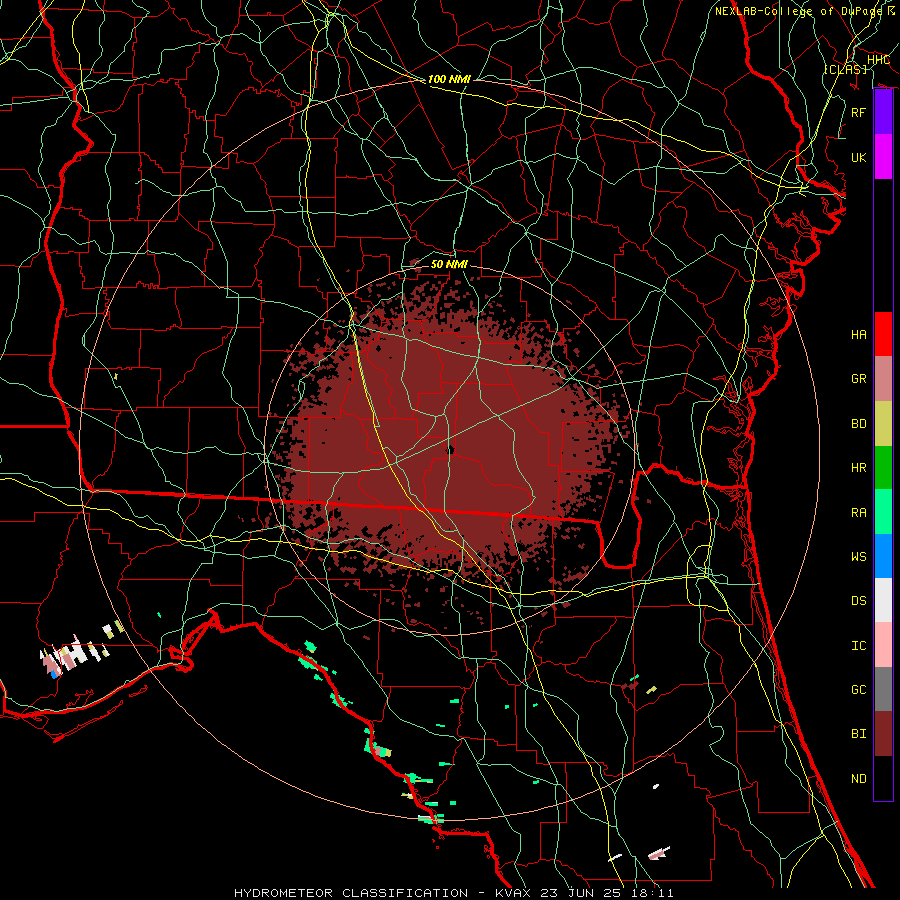900x900 pixels.
Task: Click the GR legend label
Action: pyautogui.click(x=859, y=379)
